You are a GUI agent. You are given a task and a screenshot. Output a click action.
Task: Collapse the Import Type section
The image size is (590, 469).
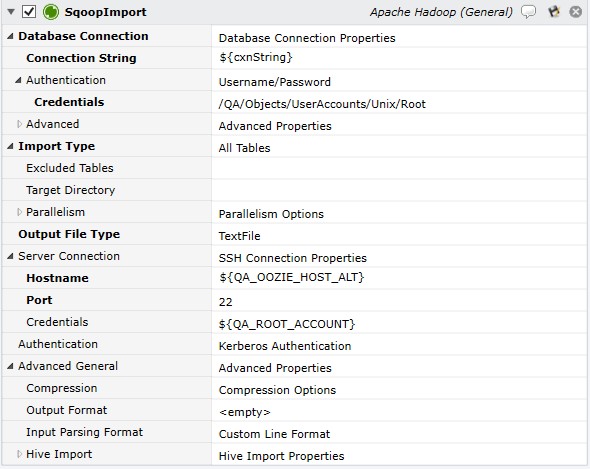click(11, 146)
